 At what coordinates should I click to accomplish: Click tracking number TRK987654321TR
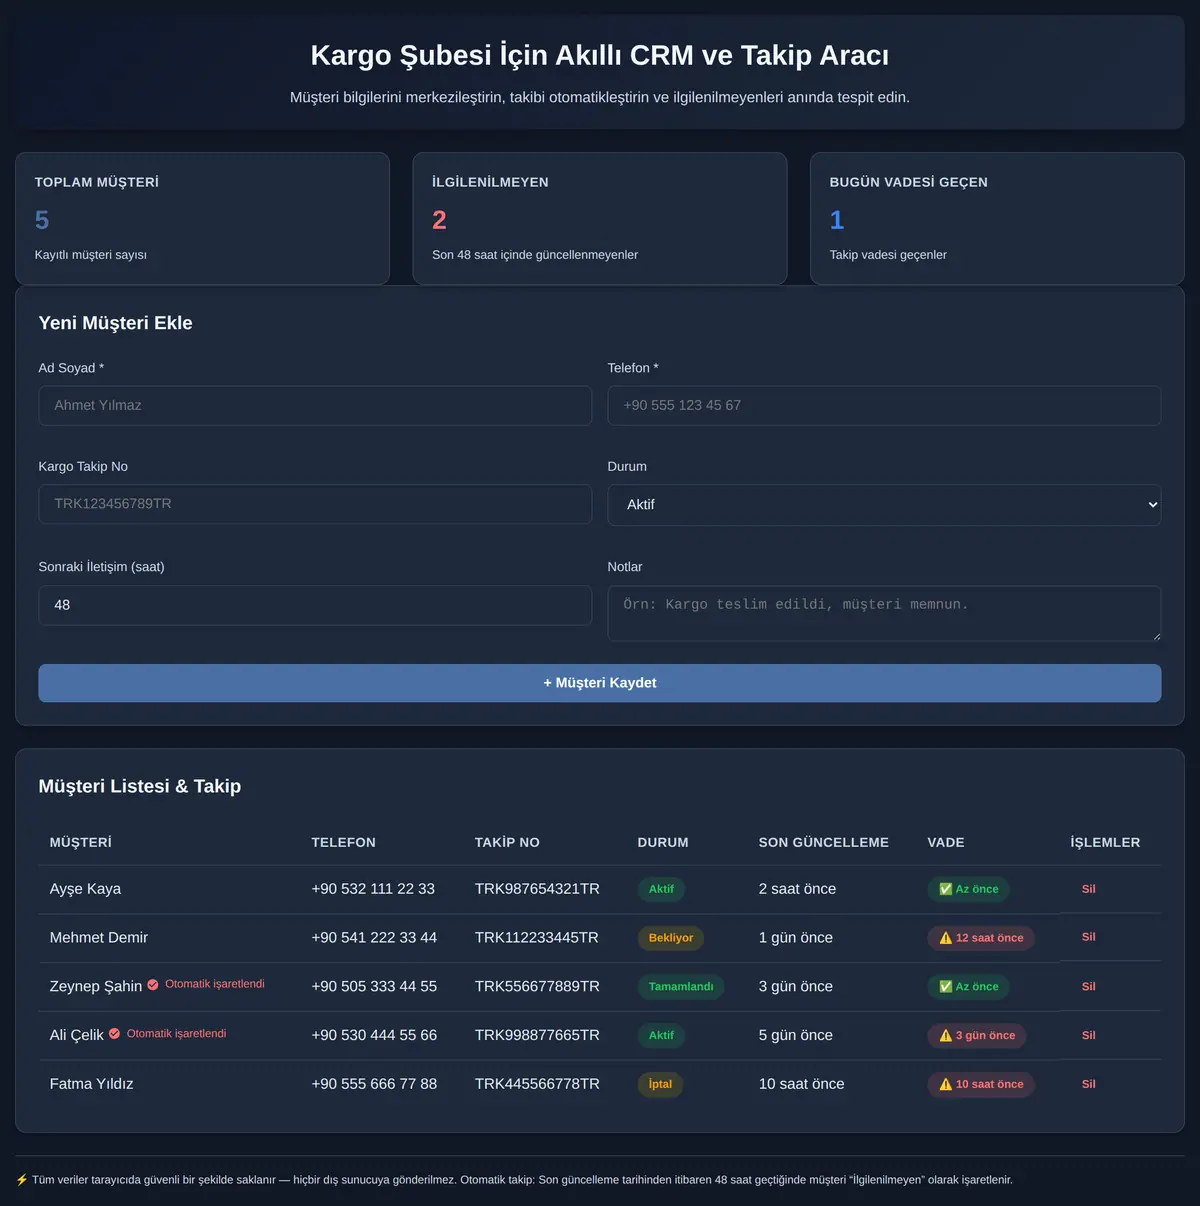[537, 889]
